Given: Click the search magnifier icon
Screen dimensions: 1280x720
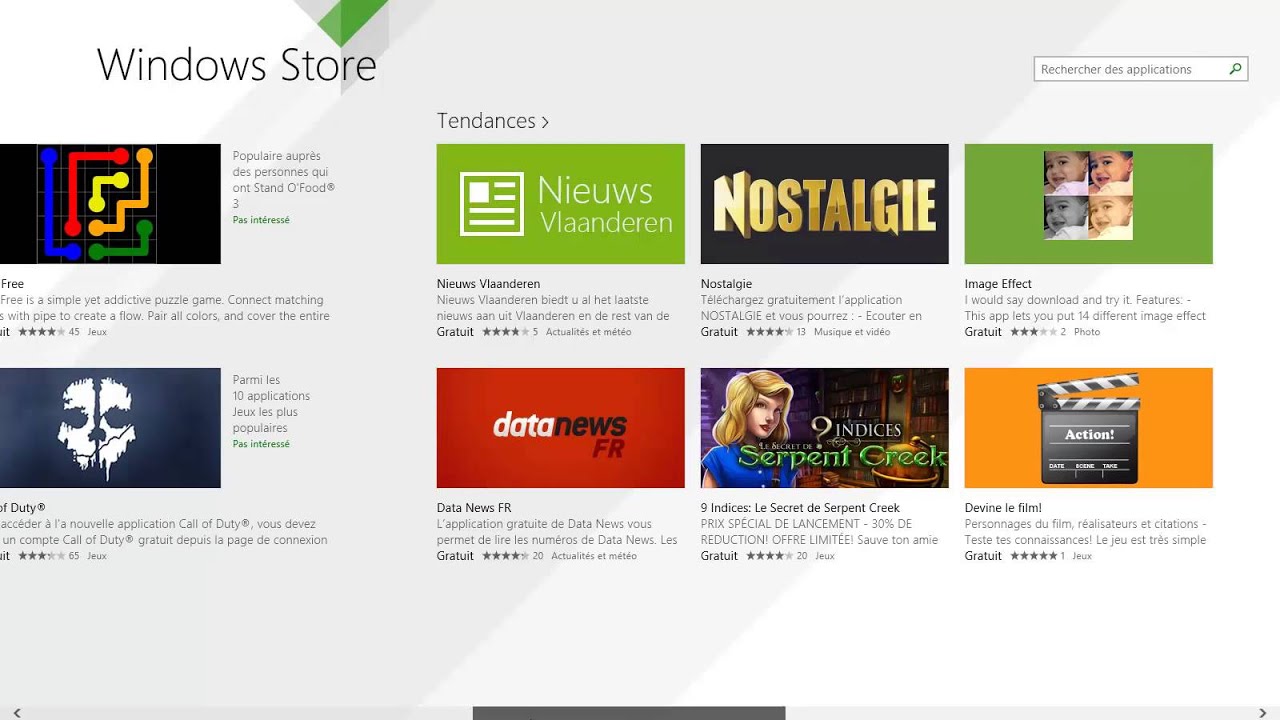Looking at the screenshot, I should click(1235, 69).
